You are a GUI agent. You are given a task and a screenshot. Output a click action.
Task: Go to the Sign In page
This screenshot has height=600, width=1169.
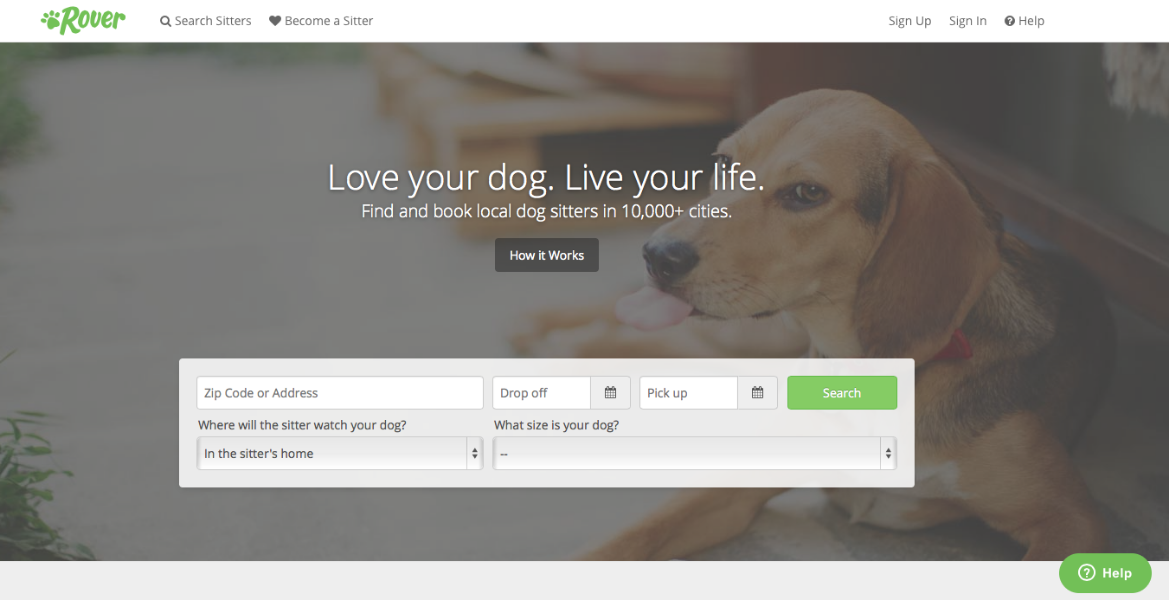[968, 21]
